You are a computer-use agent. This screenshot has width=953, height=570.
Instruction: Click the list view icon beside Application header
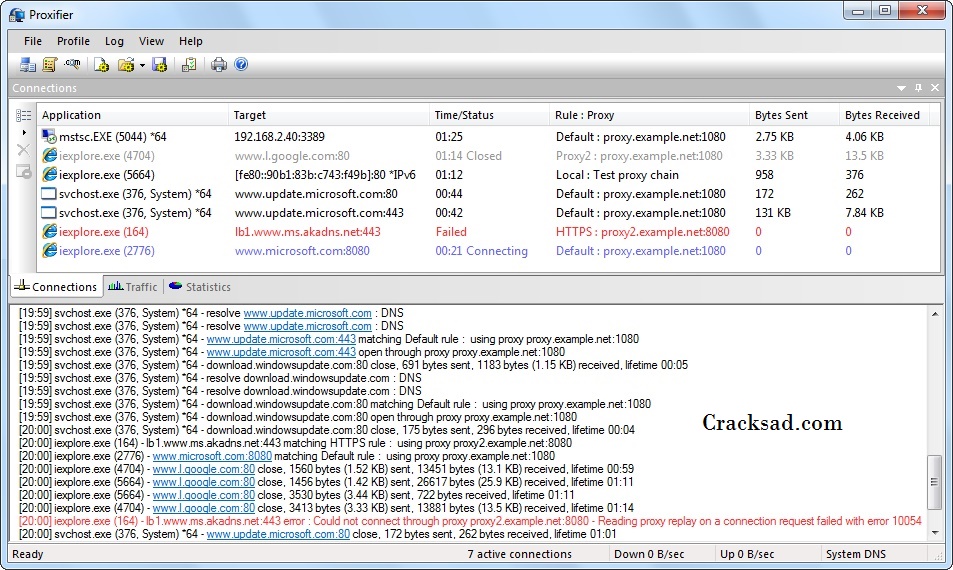(24, 115)
